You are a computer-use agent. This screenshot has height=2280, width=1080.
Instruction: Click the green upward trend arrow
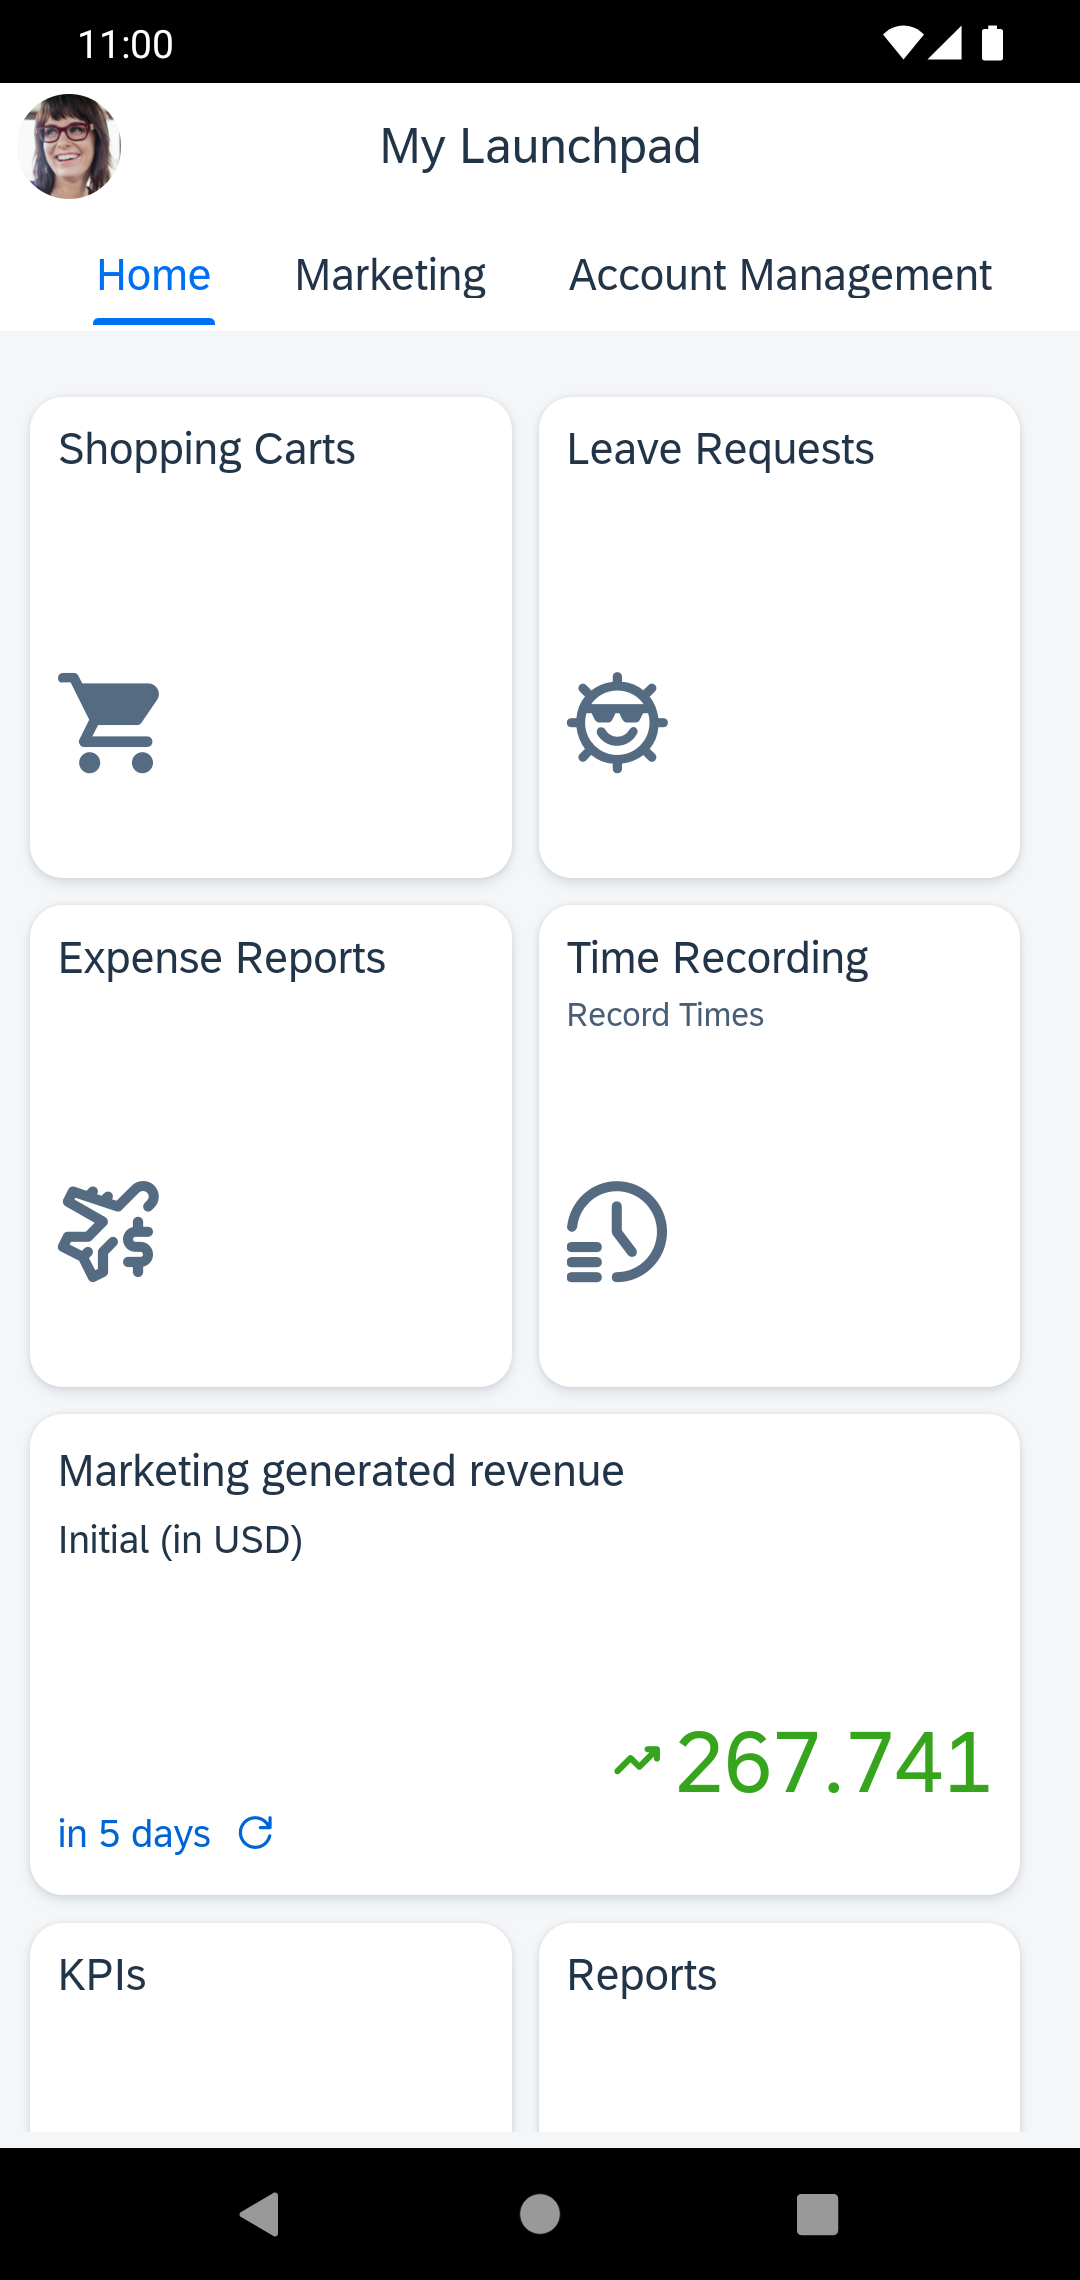coord(637,1760)
